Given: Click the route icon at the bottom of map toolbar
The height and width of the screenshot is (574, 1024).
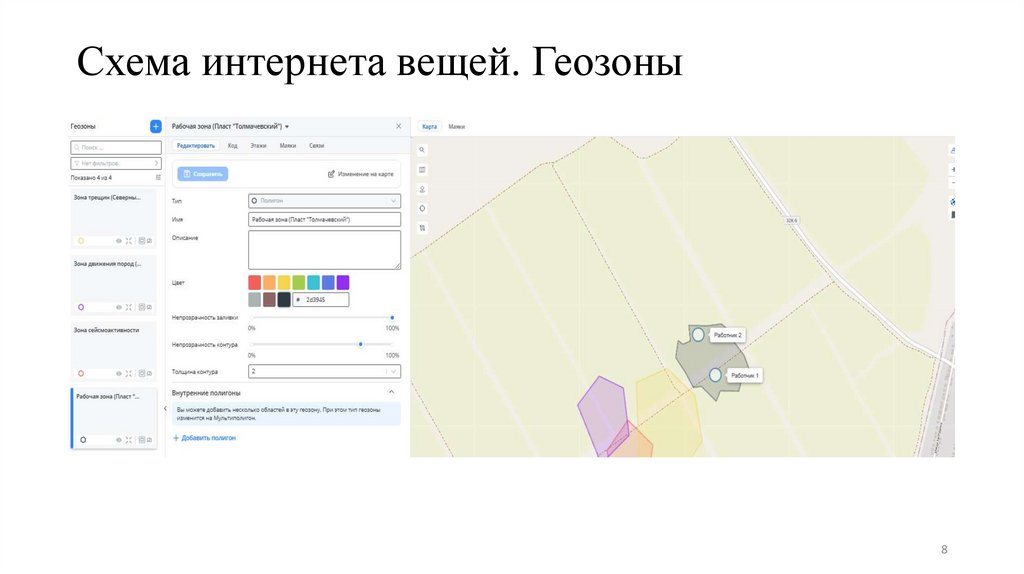Looking at the screenshot, I should (423, 228).
